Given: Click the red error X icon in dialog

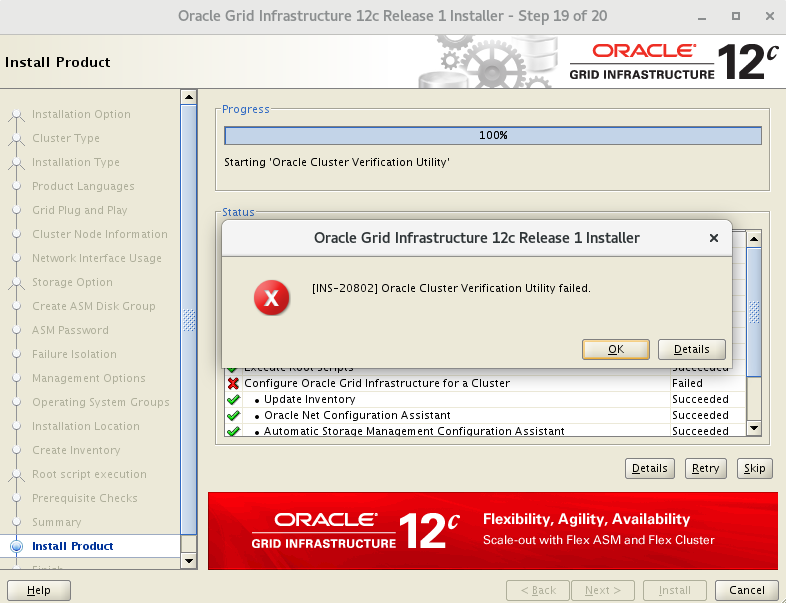Looking at the screenshot, I should point(272,297).
